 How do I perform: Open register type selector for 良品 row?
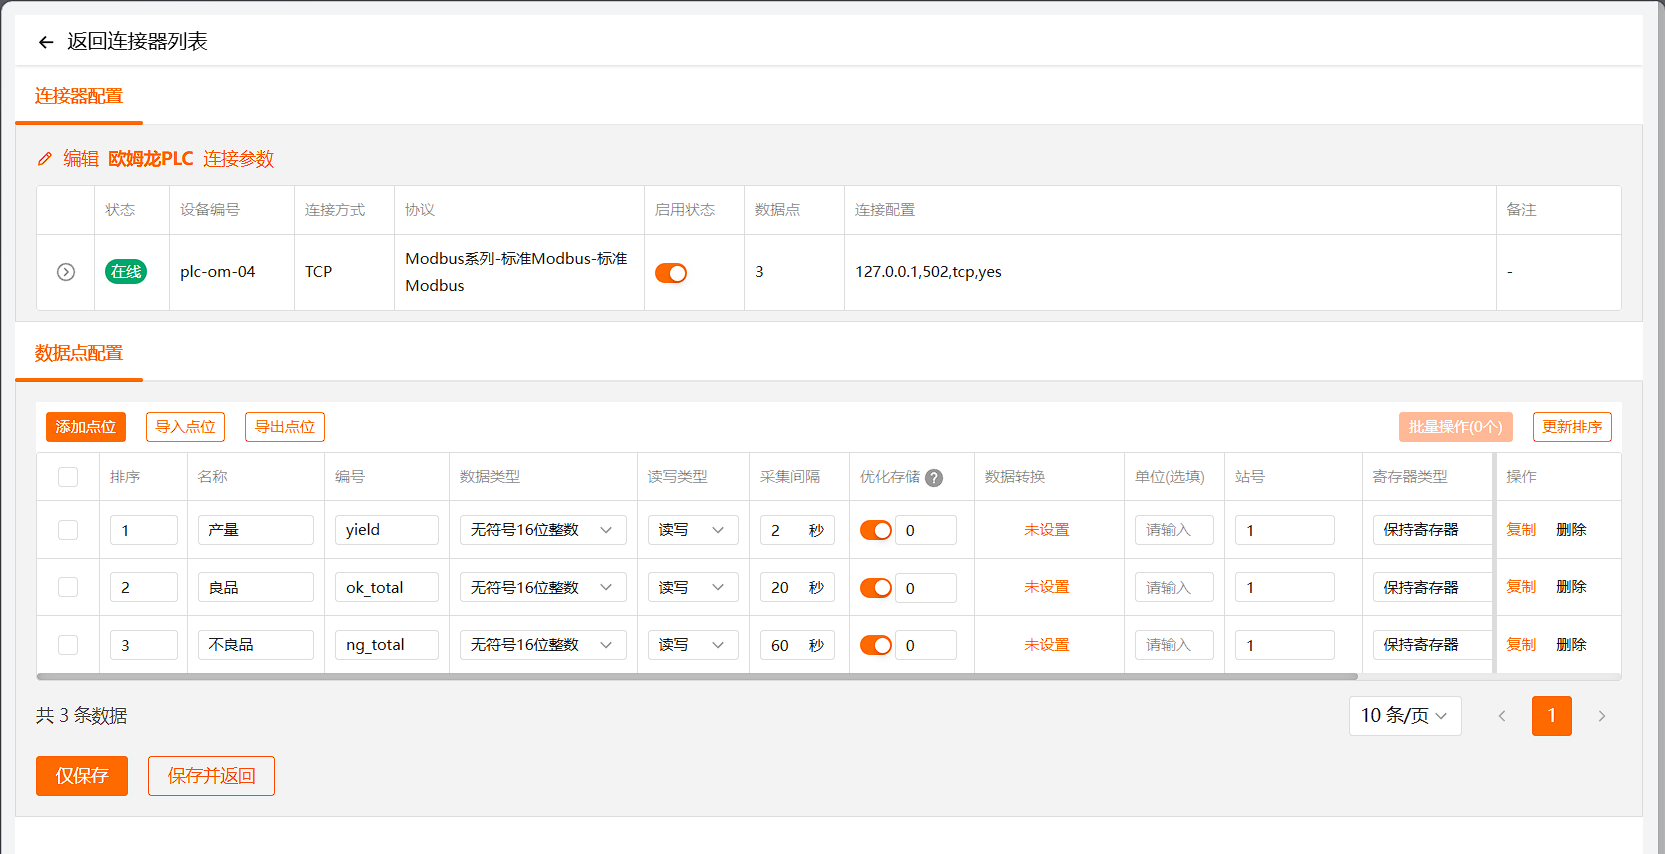pyautogui.click(x=1432, y=587)
